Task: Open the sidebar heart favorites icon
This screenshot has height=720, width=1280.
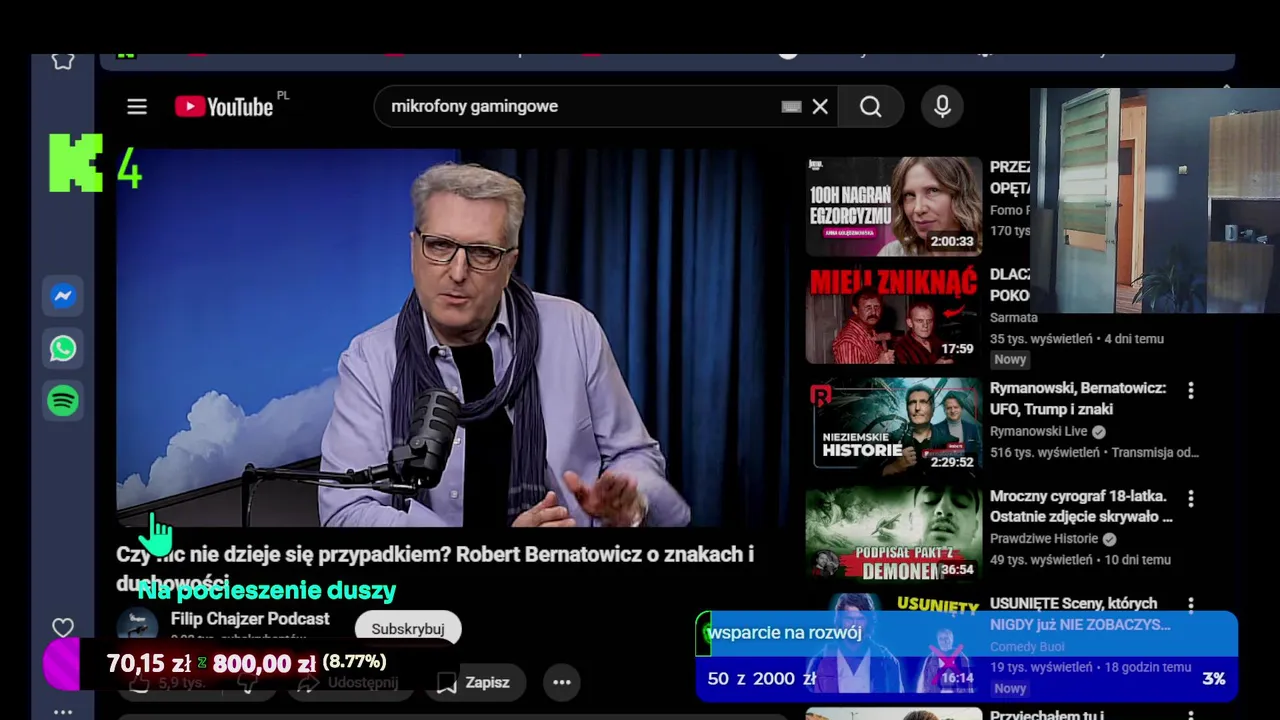Action: pyautogui.click(x=63, y=628)
